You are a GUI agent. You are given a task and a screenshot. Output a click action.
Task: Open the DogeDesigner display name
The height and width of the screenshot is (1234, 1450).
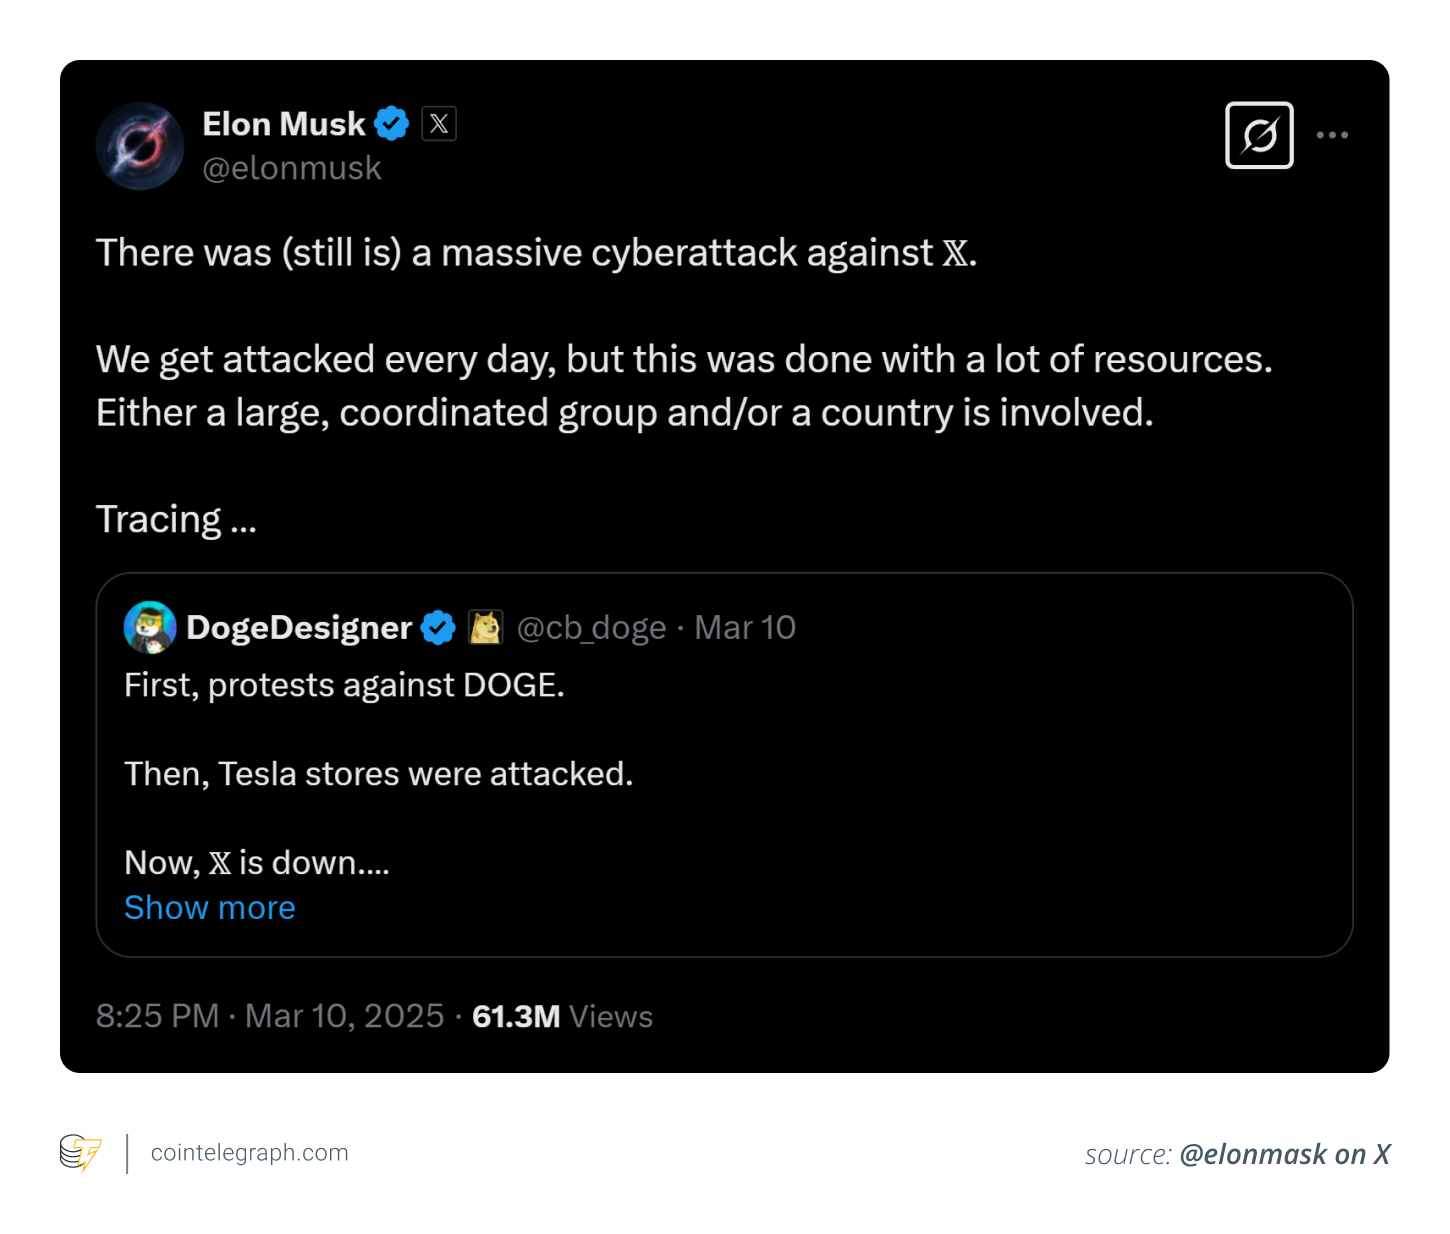pos(299,628)
